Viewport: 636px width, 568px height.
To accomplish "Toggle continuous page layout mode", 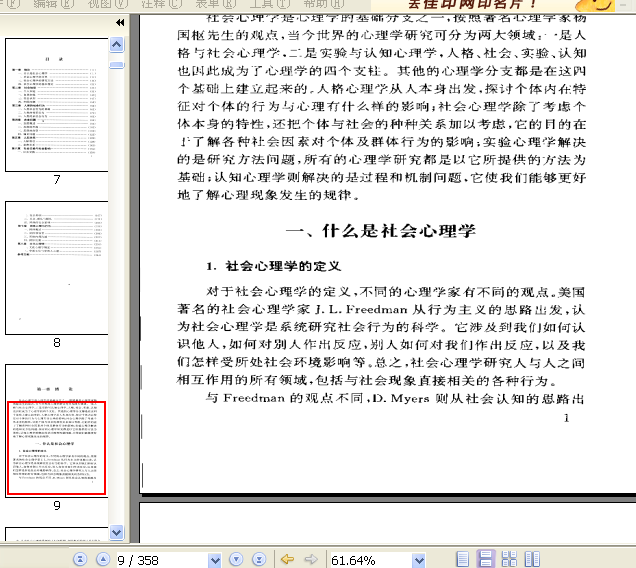I will (486, 559).
